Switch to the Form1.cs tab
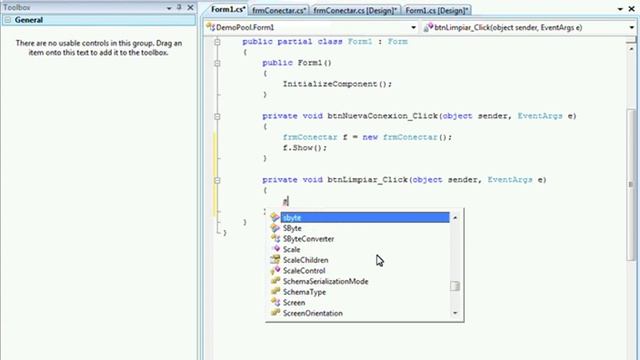Image resolution: width=640 pixels, height=360 pixels. [x=228, y=9]
